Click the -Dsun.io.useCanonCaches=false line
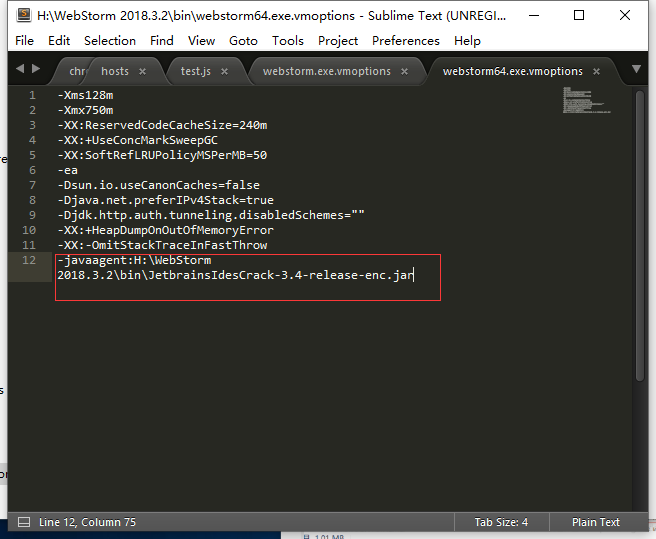 (159, 185)
